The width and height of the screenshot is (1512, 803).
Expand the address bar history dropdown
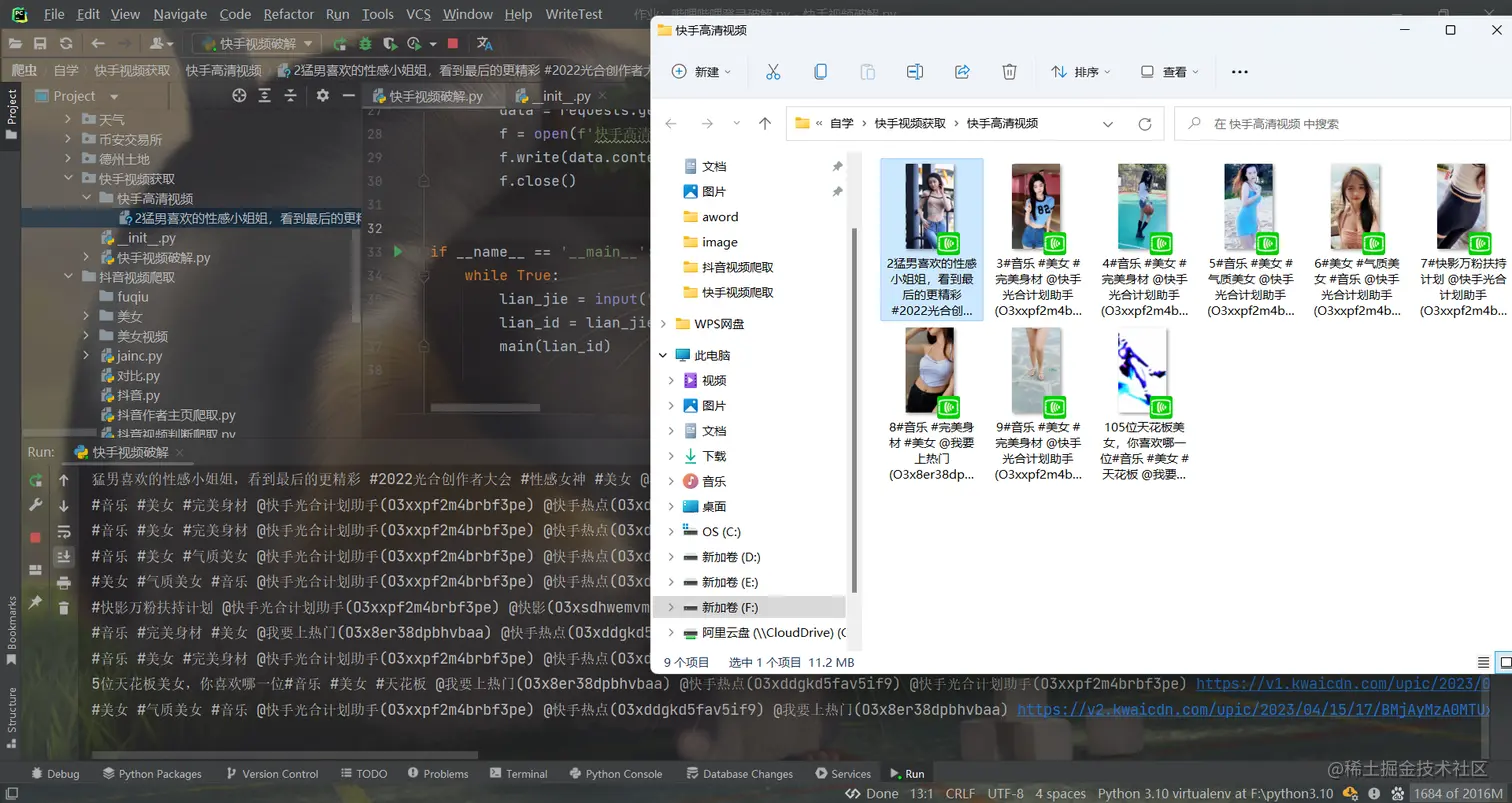pyautogui.click(x=1108, y=124)
